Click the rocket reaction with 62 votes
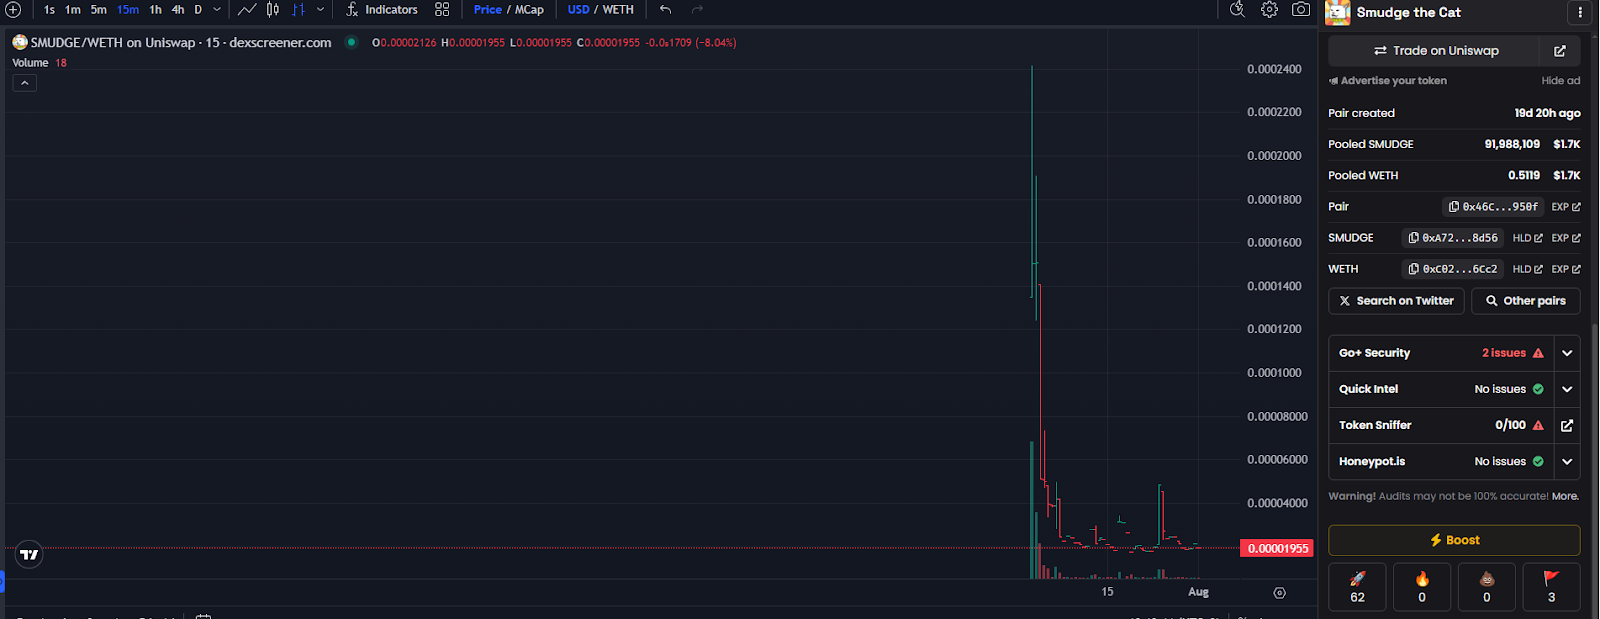This screenshot has width=1600, height=619. click(x=1357, y=586)
